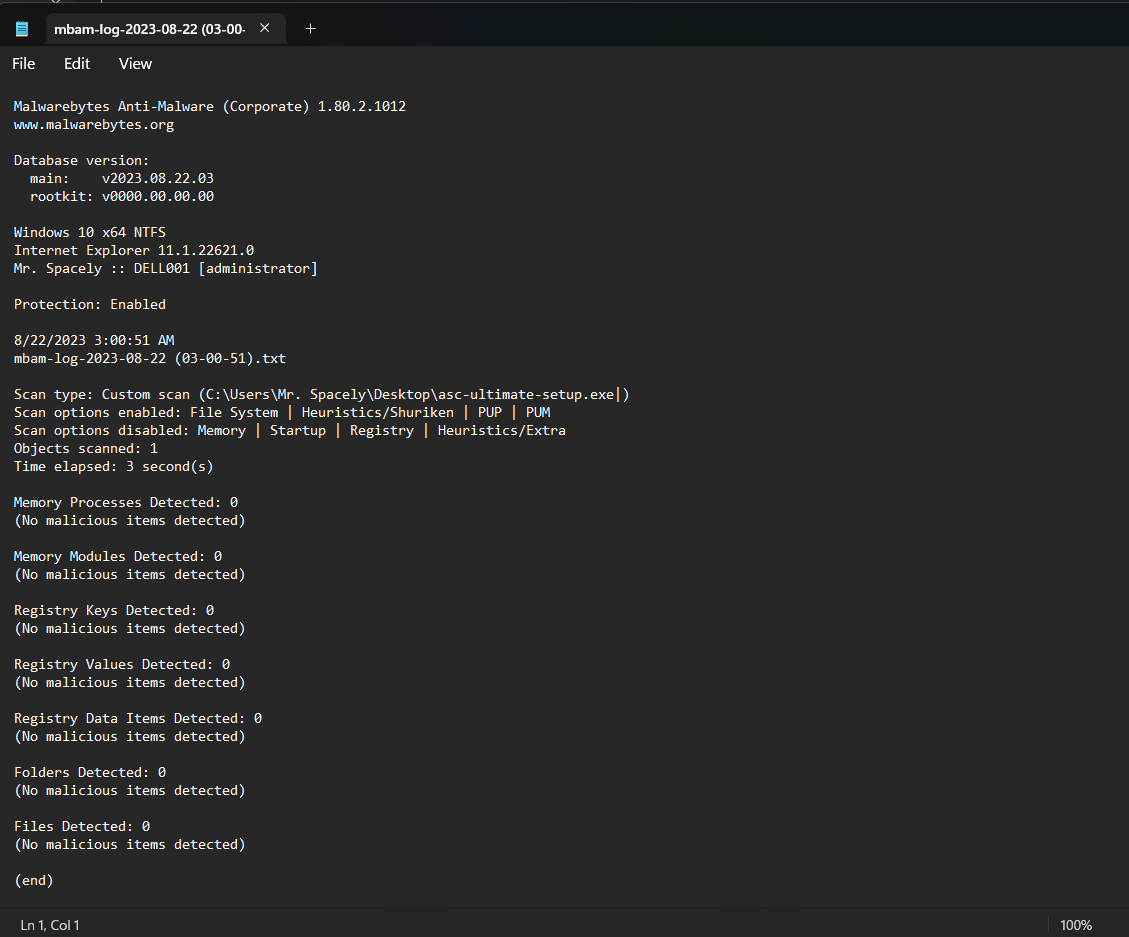Click the 'Scan type: Custom scan' line
1129x937 pixels.
coord(322,394)
